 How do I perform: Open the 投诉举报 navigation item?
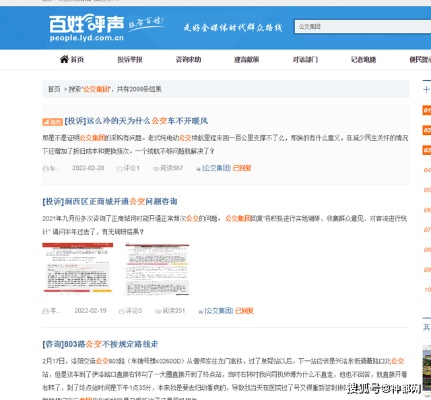point(130,60)
